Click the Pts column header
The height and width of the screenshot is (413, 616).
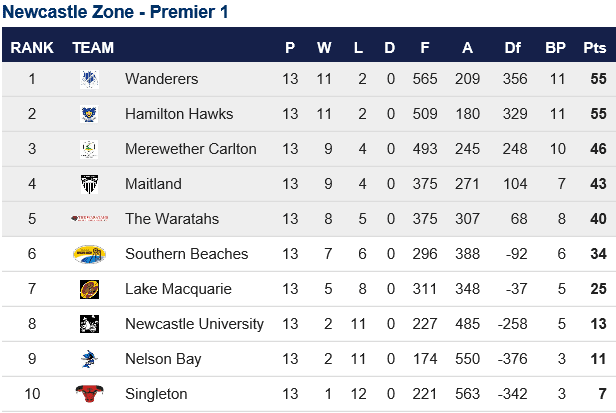pyautogui.click(x=595, y=48)
